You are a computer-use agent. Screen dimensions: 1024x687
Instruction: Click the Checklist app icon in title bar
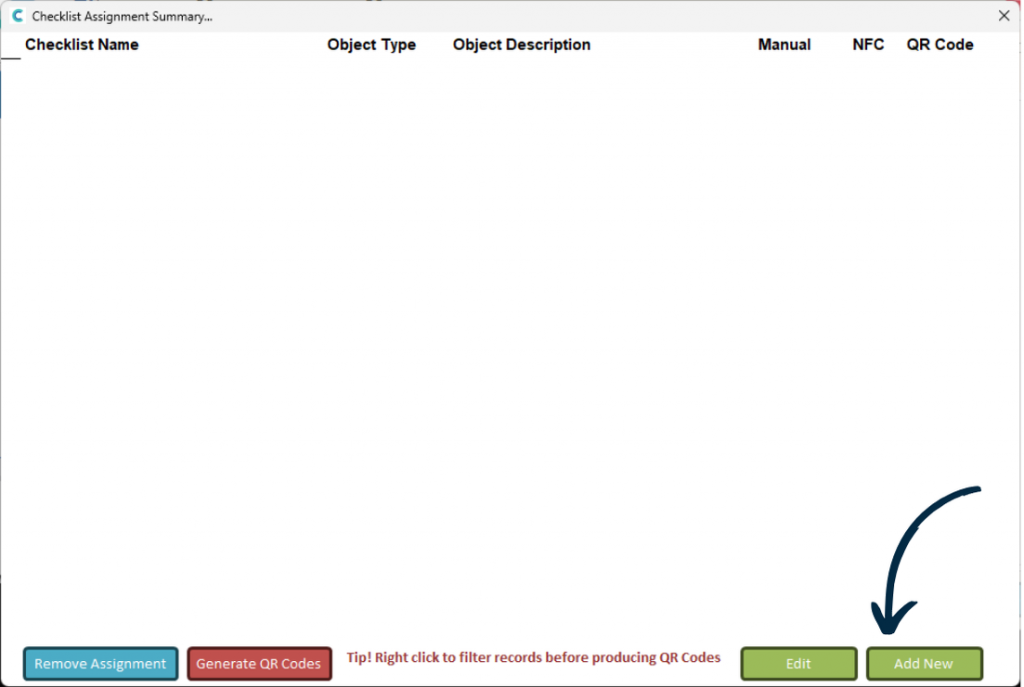pos(17,16)
